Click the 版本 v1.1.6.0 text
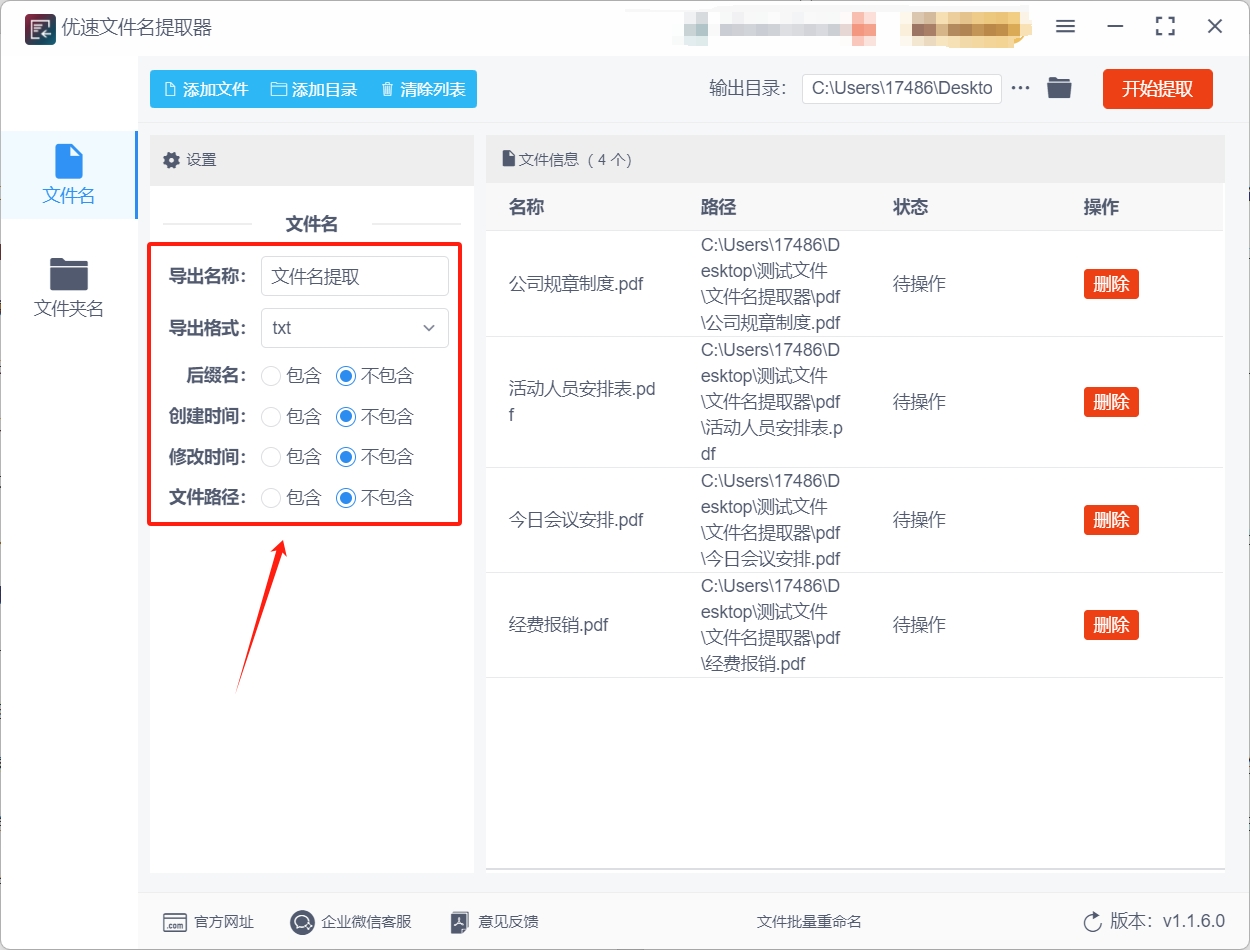This screenshot has width=1250, height=950. tap(1167, 922)
